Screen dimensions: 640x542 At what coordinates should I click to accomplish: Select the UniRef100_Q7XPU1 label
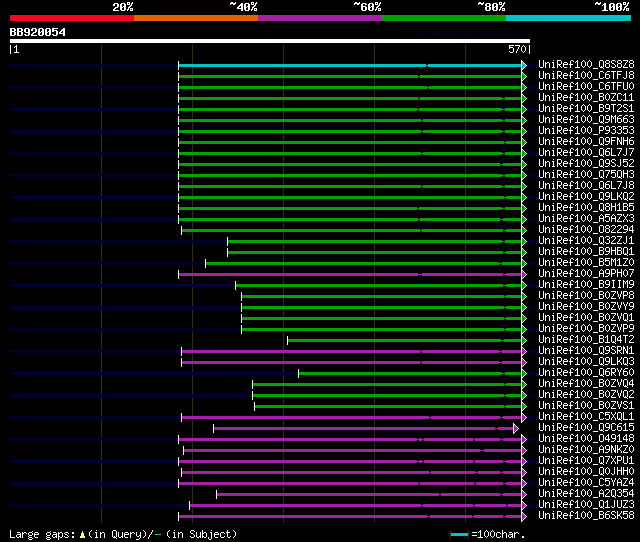[x=586, y=461]
